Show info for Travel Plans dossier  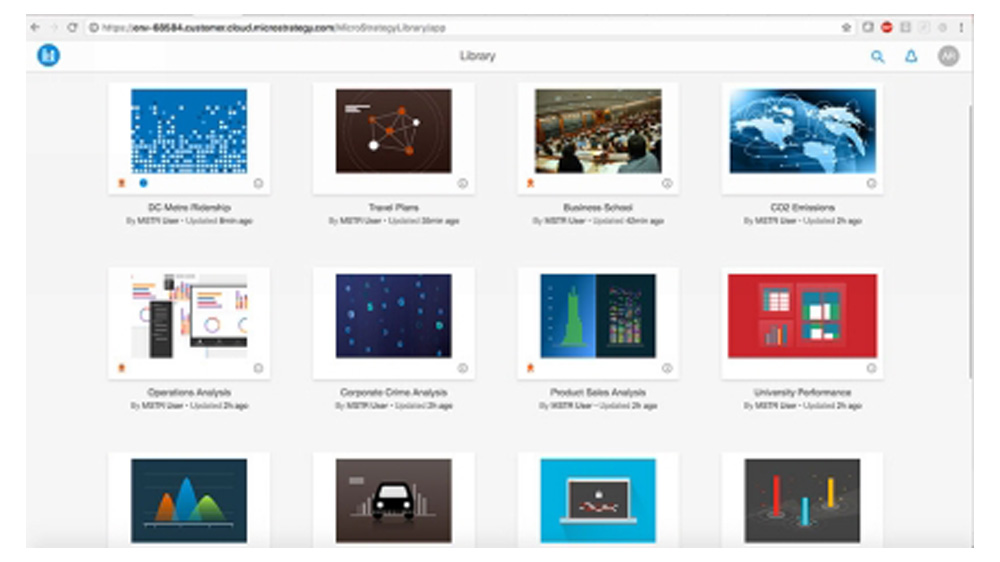coord(462,184)
